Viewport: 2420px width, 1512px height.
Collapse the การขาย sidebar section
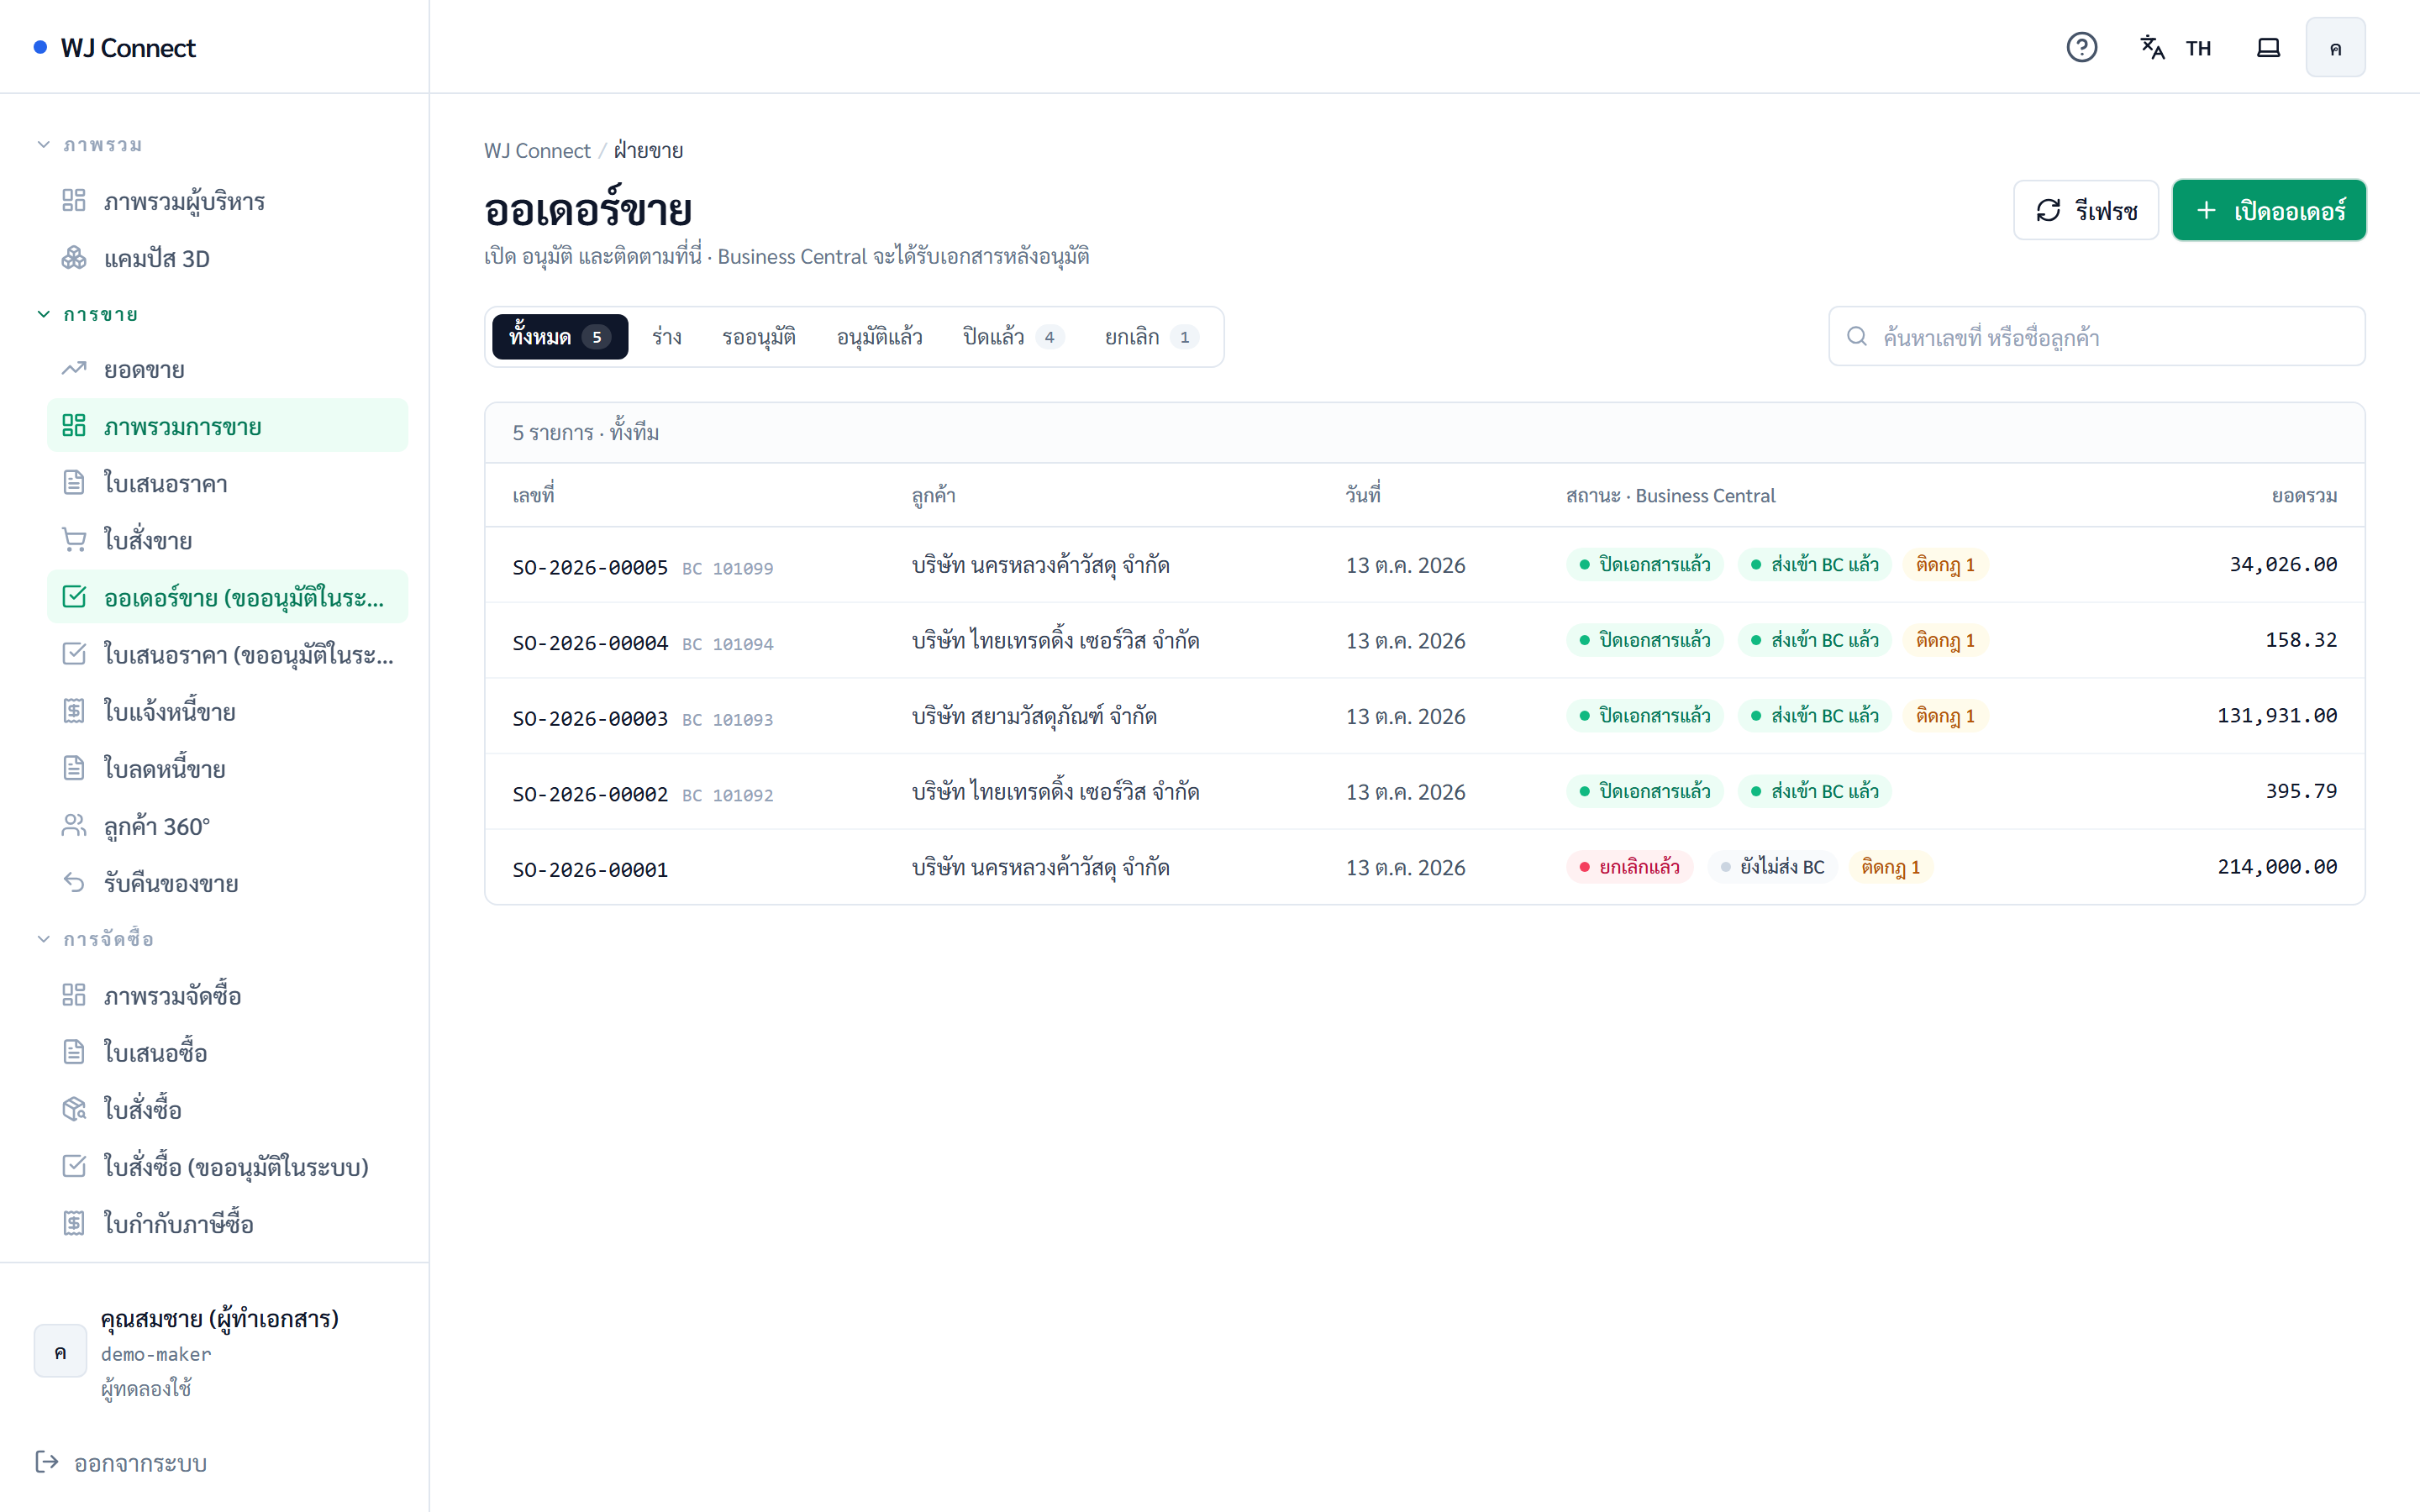click(x=88, y=314)
